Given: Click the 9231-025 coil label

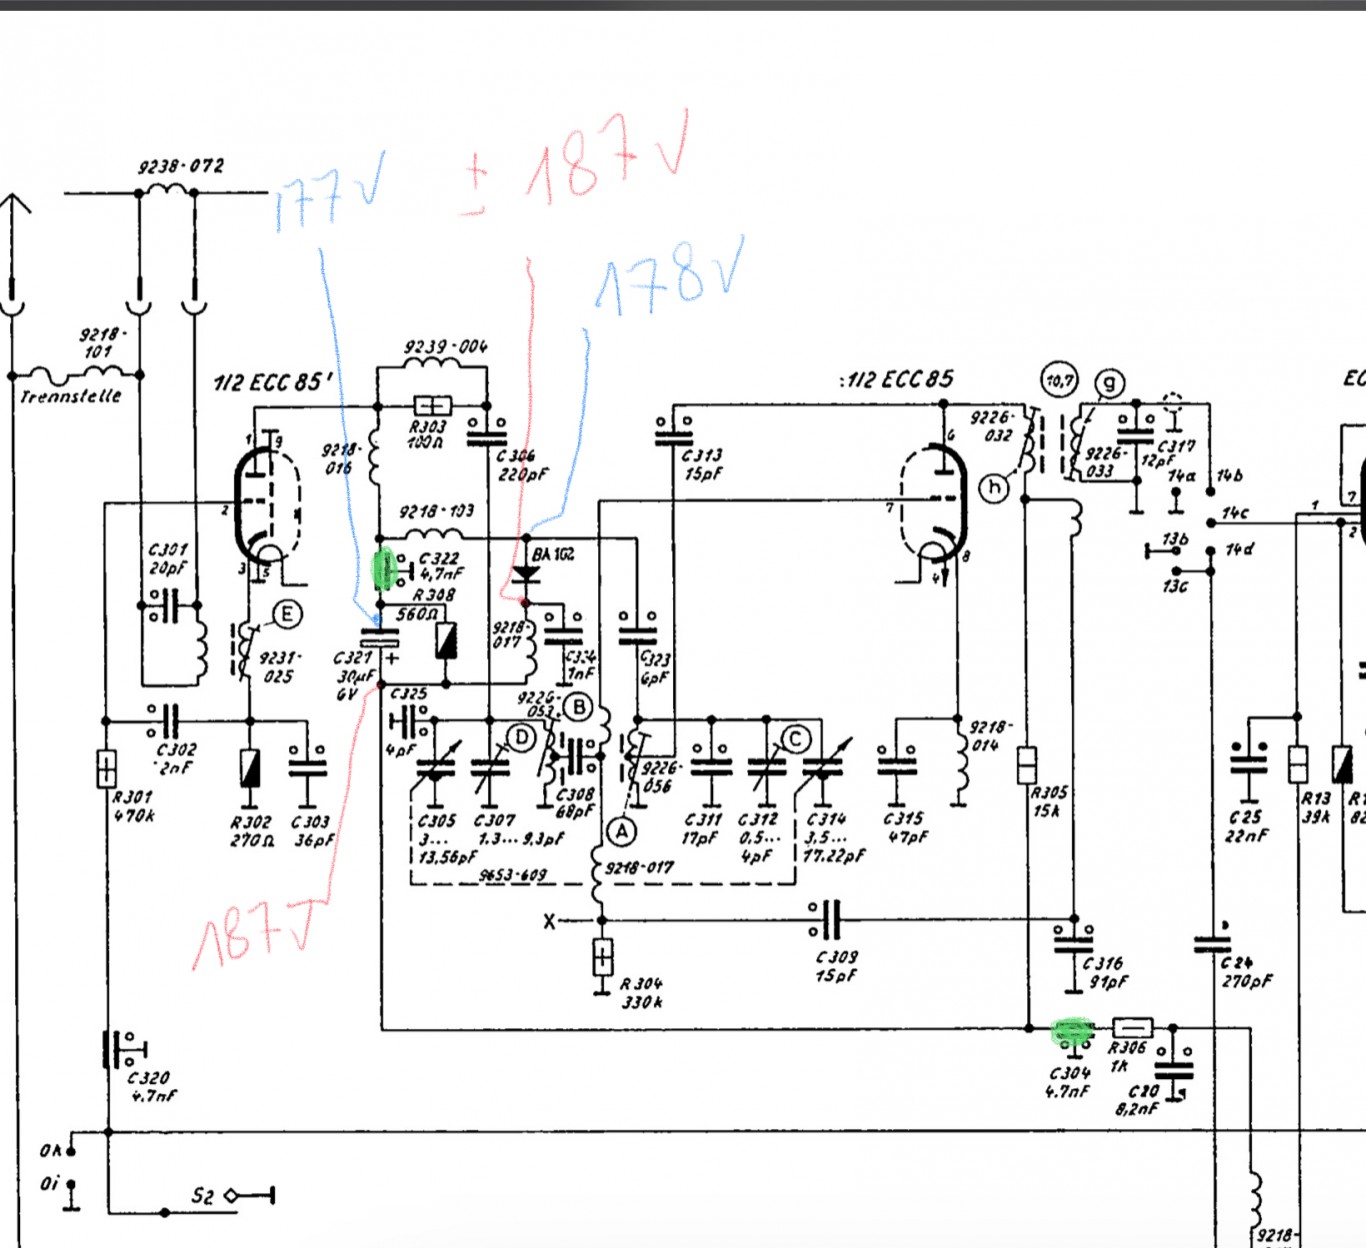Looking at the screenshot, I should [x=279, y=667].
